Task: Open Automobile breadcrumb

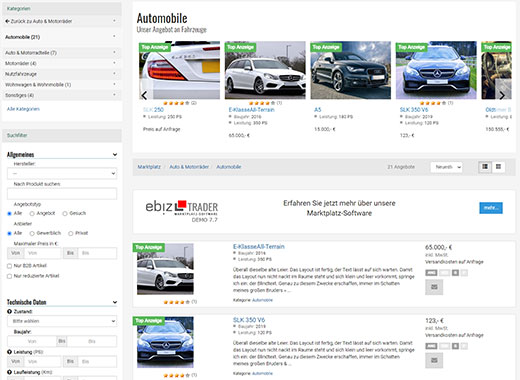Action: coord(229,167)
